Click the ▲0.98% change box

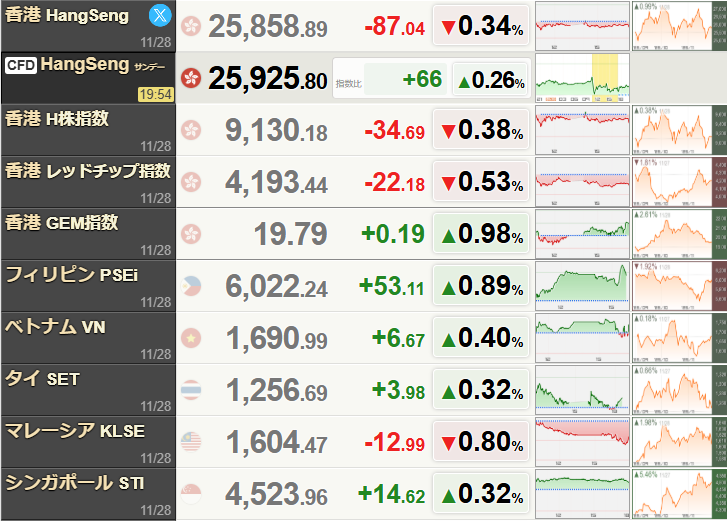pos(481,234)
